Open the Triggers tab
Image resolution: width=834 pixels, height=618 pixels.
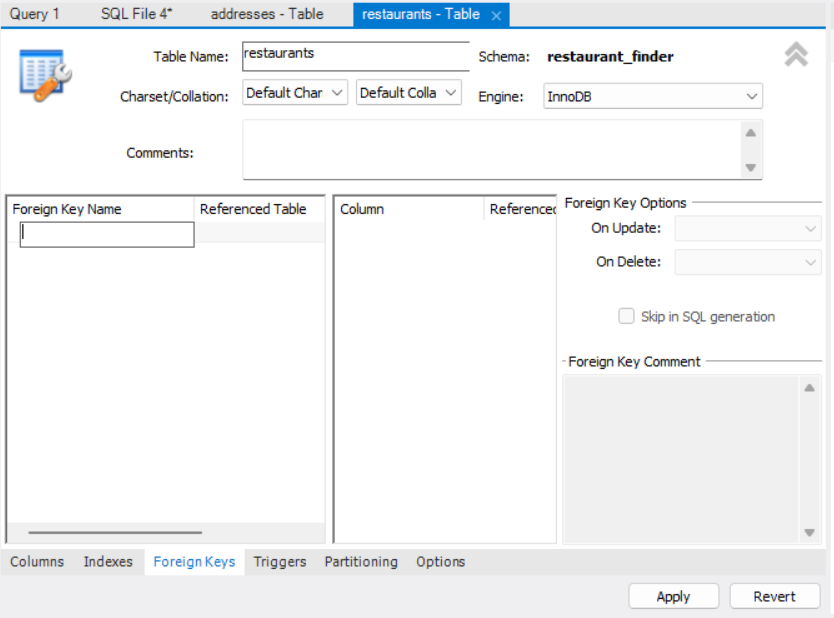(280, 562)
